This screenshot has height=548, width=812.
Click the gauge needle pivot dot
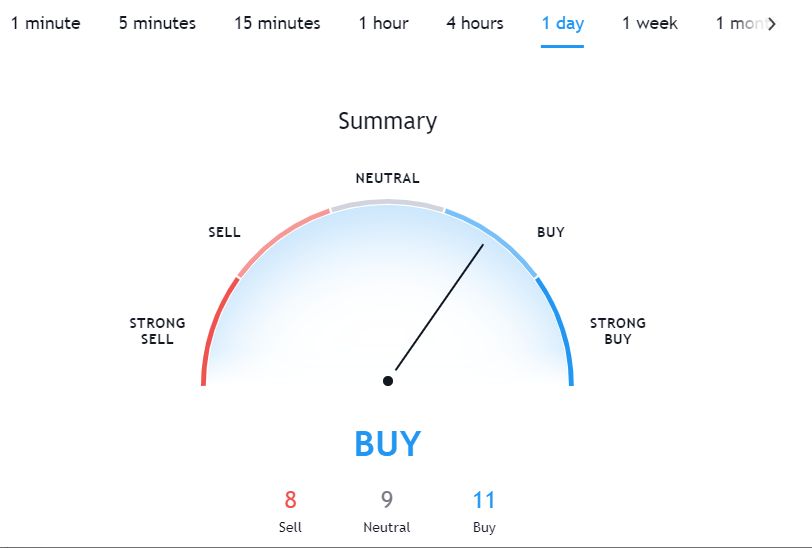tap(388, 381)
